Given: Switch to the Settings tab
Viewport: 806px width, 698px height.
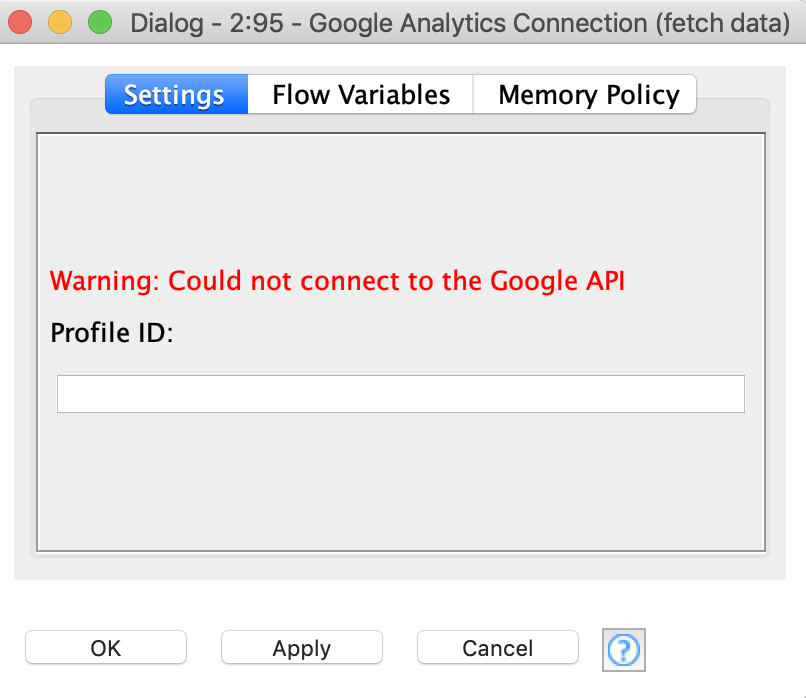Looking at the screenshot, I should tap(175, 95).
